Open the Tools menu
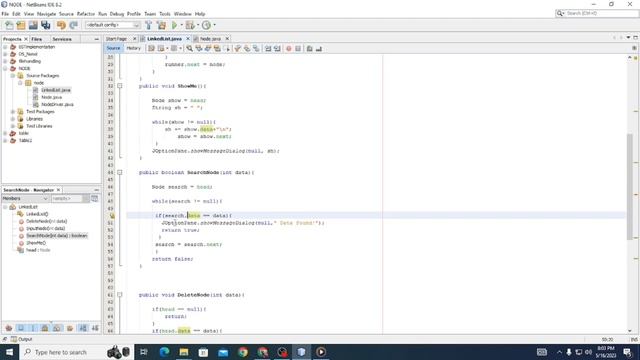 [x=165, y=14]
